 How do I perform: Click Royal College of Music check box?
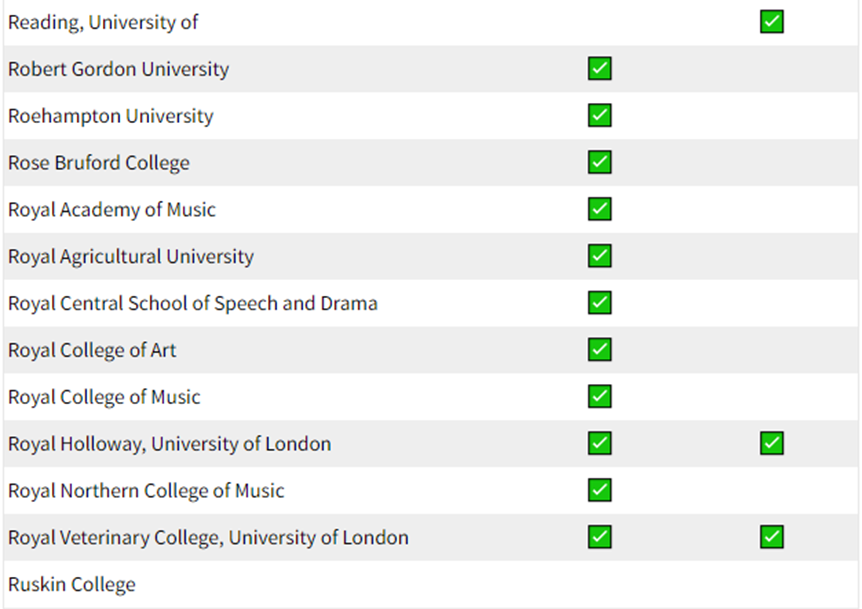click(600, 396)
